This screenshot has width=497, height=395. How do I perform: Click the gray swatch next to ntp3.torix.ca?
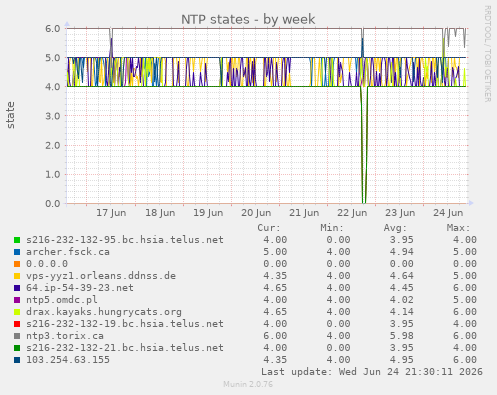pyautogui.click(x=17, y=336)
